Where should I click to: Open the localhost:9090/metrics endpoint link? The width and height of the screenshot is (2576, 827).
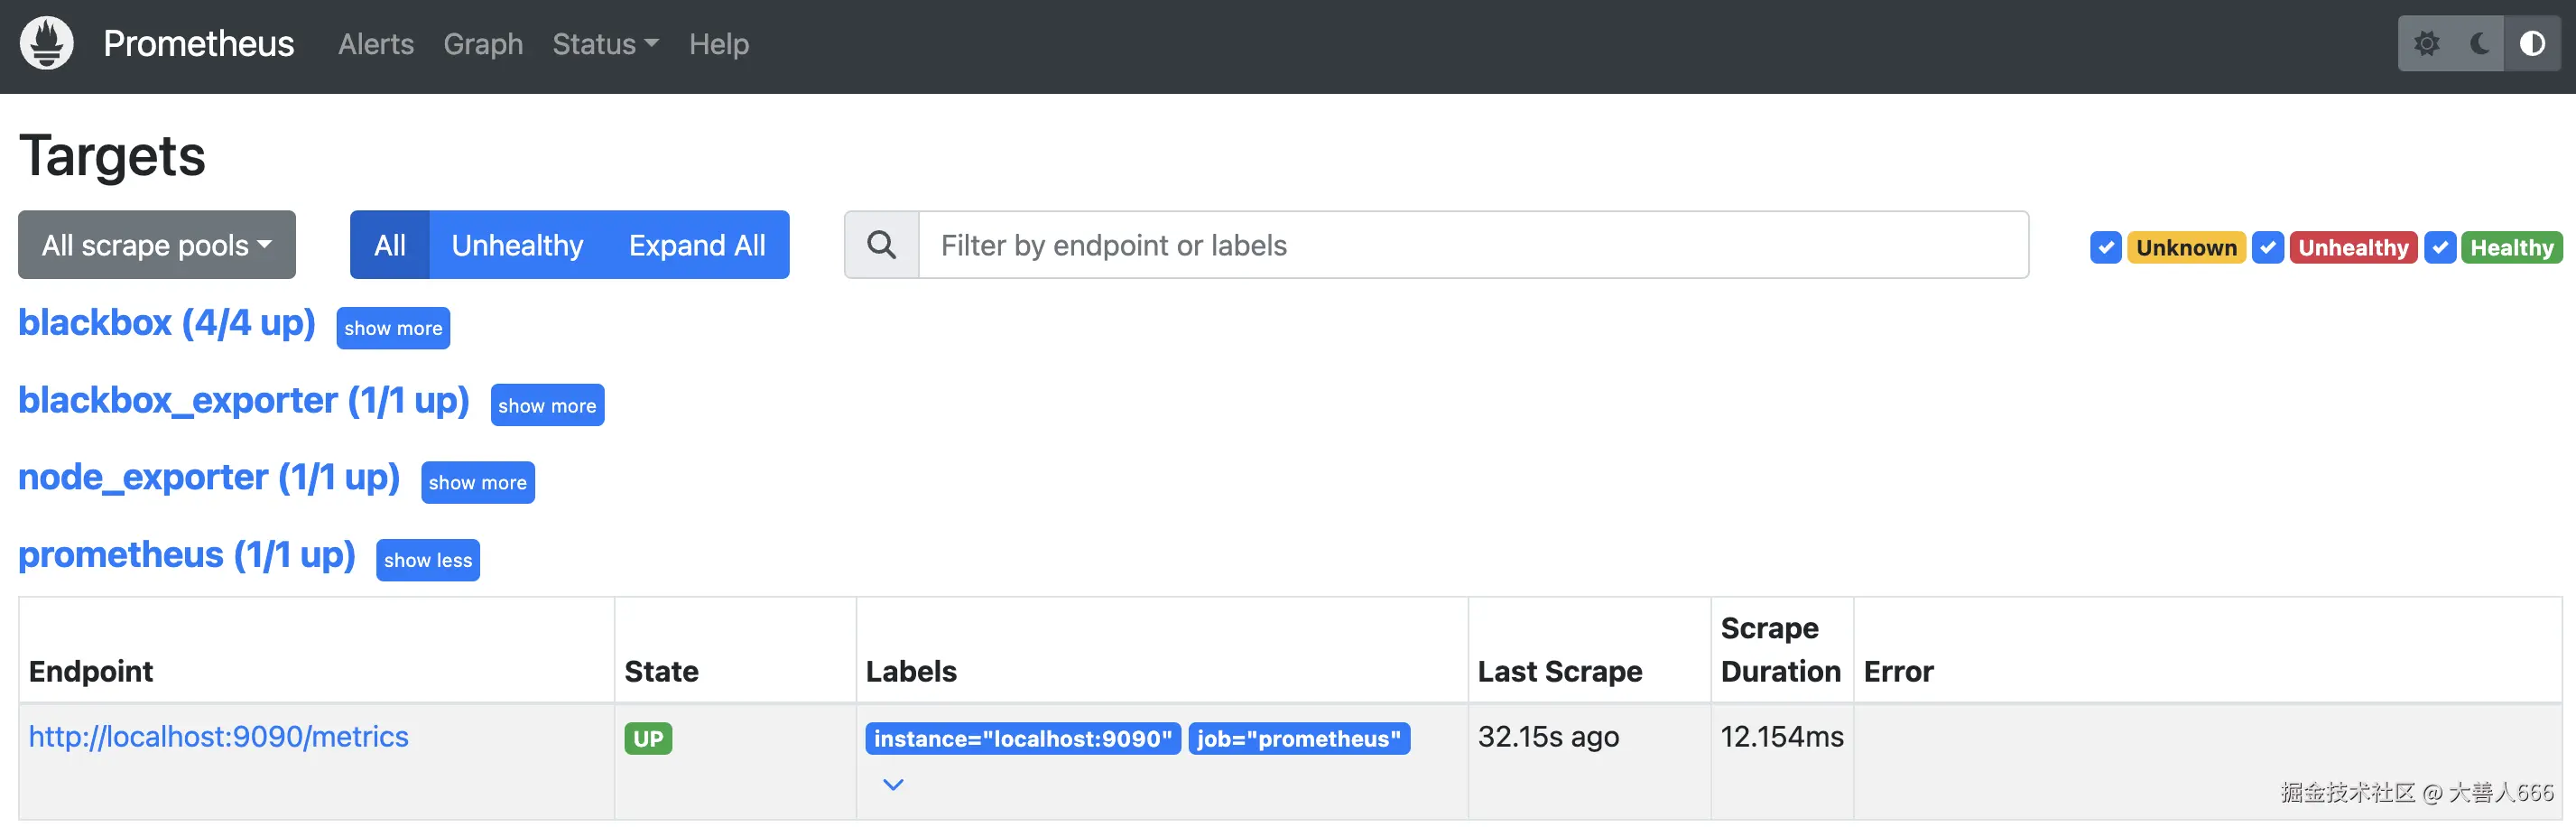(x=218, y=737)
